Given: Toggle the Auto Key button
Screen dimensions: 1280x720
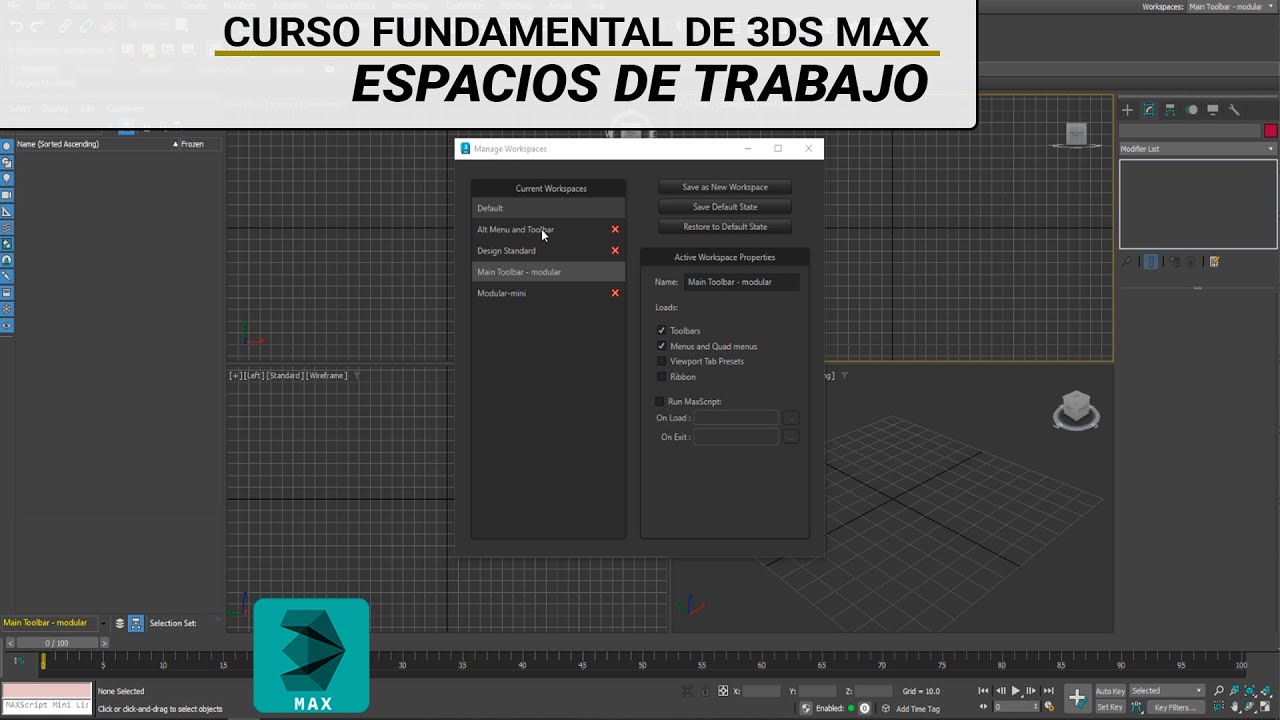Looking at the screenshot, I should (1110, 691).
